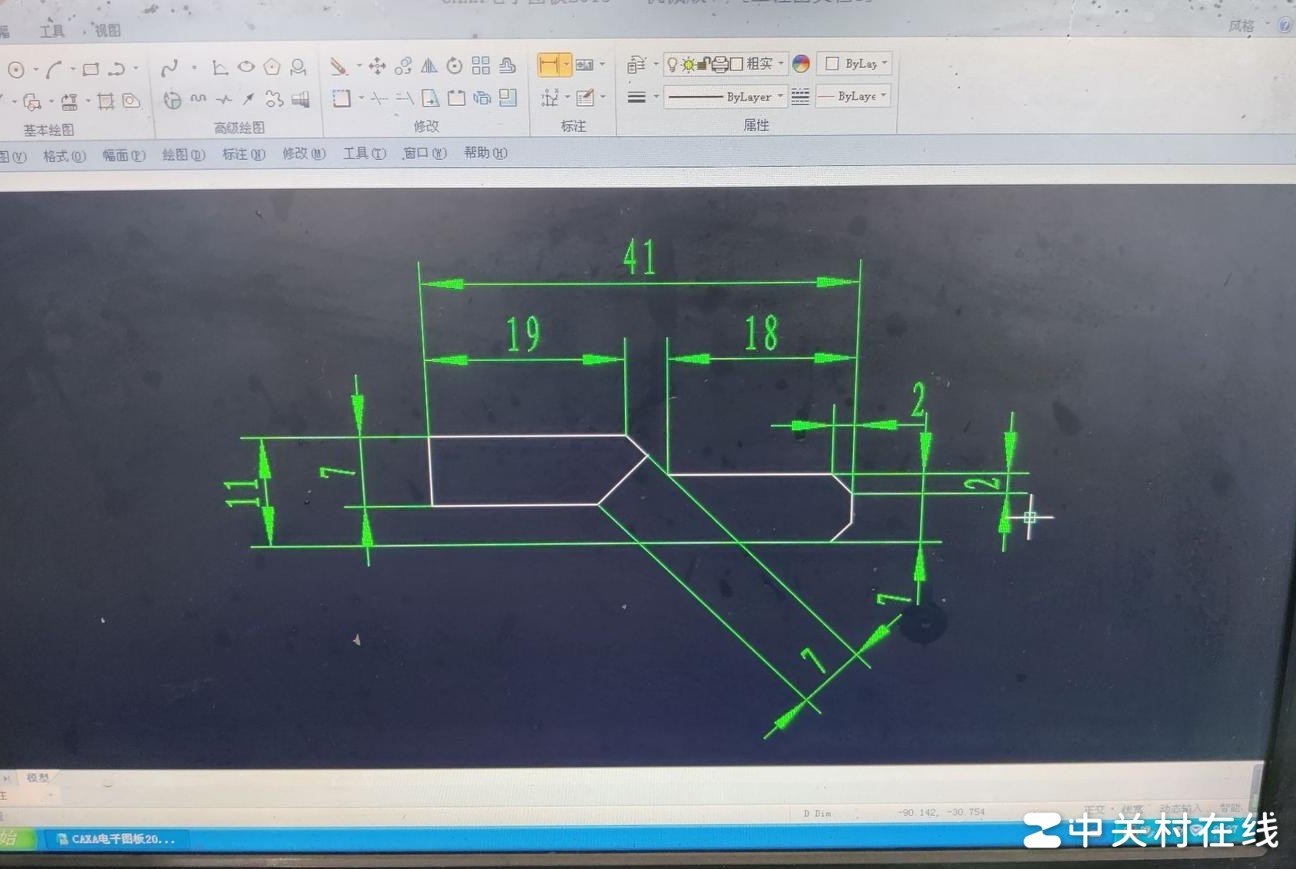Toggle the layer lock icon in 属性 panel
This screenshot has height=869, width=1296.
[703, 64]
